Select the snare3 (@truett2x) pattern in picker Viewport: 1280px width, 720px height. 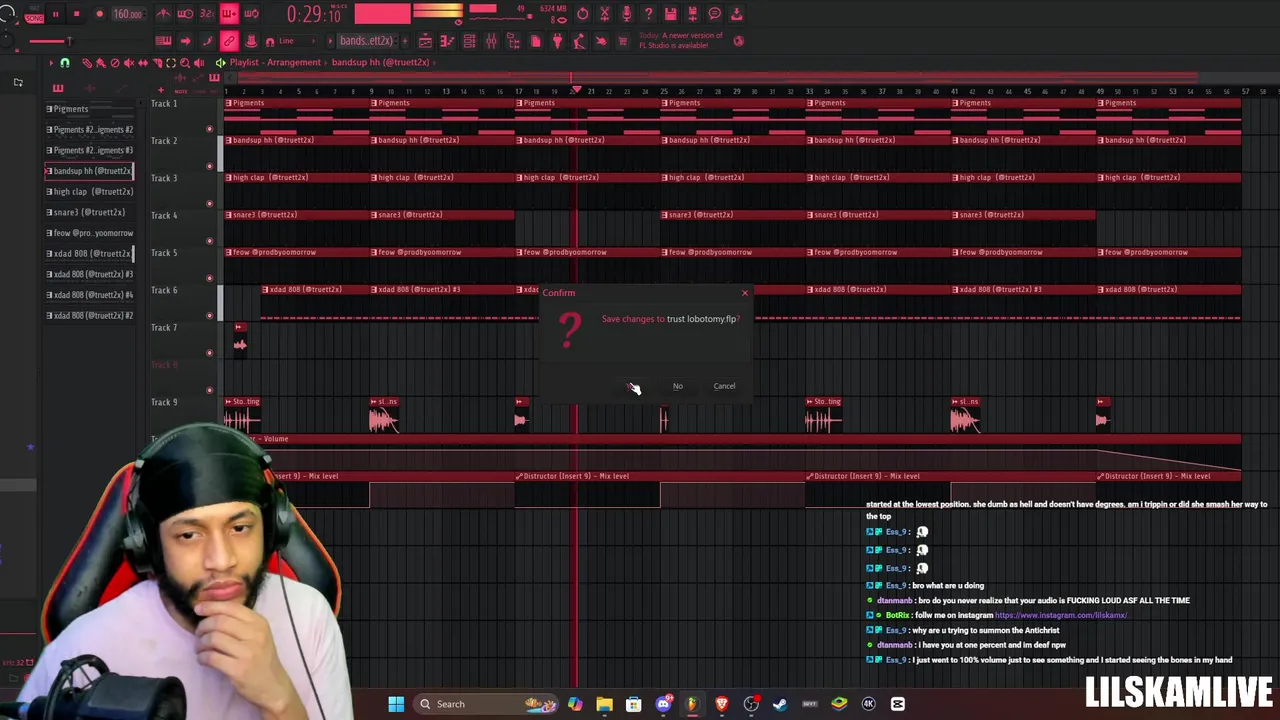pos(90,212)
